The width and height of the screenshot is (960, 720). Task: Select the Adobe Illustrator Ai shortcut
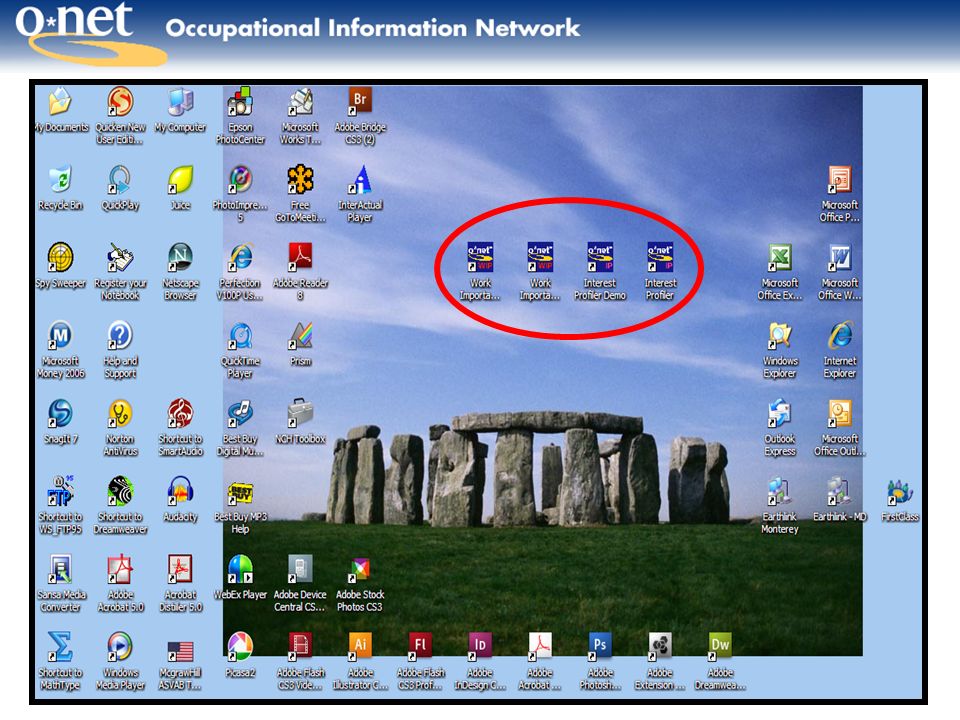point(360,647)
